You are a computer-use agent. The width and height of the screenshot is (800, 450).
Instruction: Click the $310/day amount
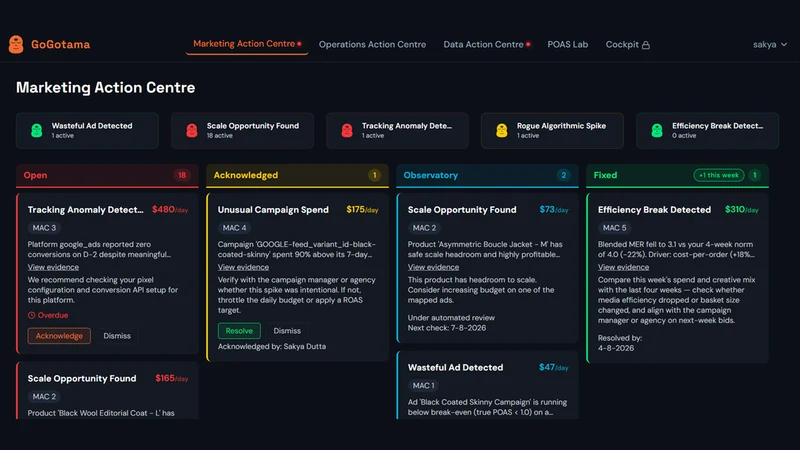742,210
